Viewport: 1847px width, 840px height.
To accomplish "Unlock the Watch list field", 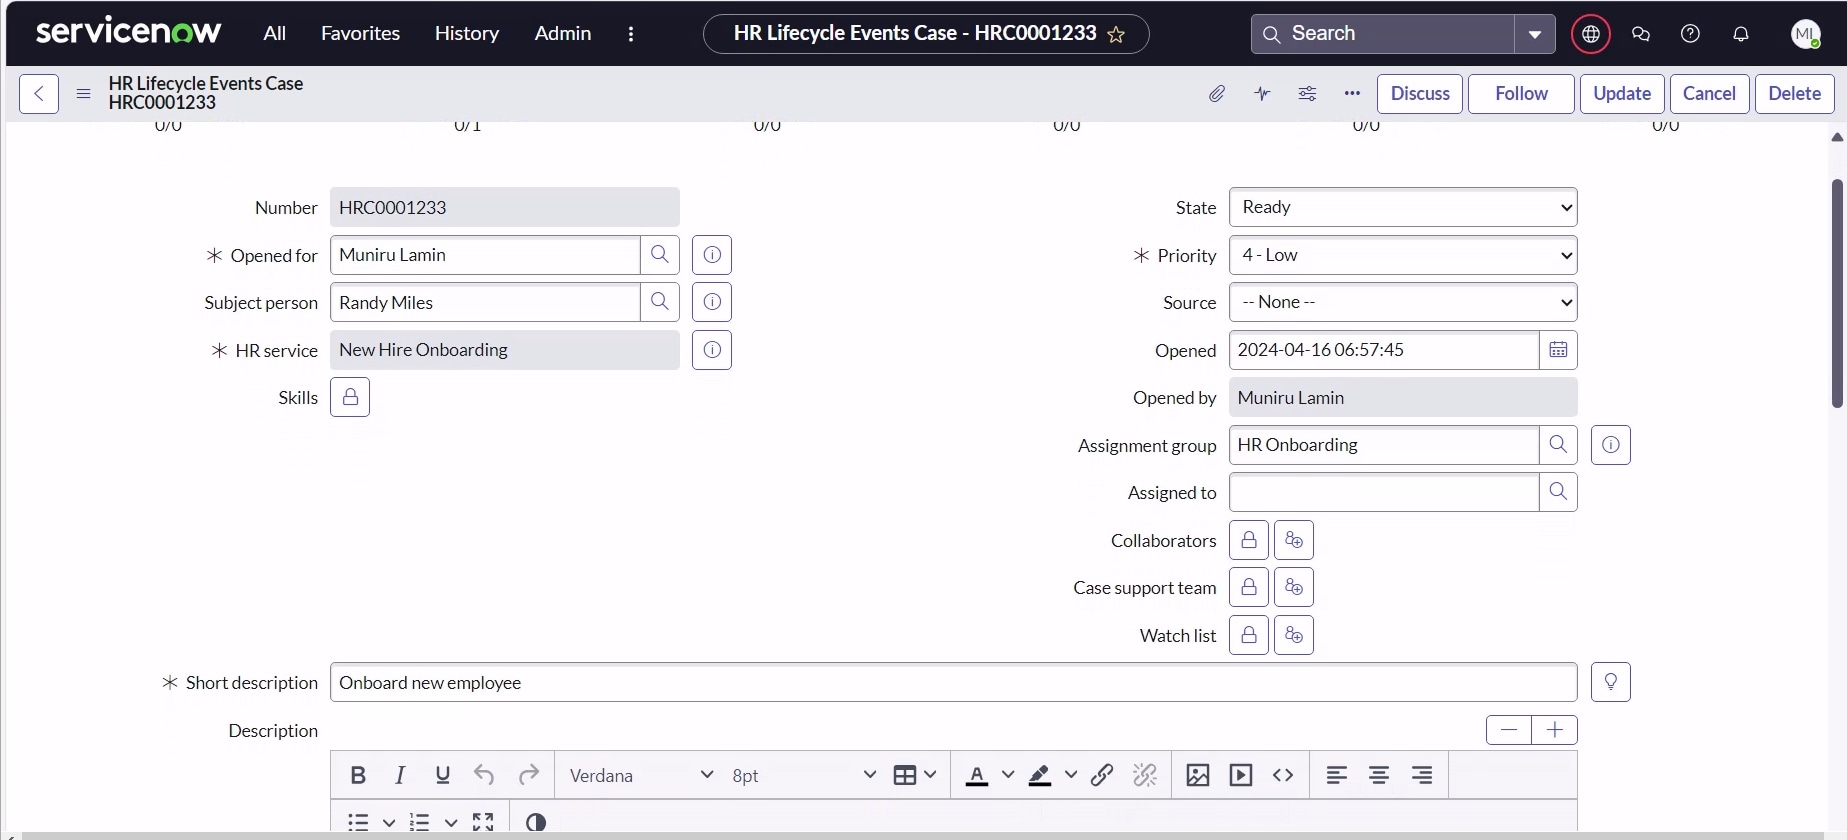I will pos(1249,635).
